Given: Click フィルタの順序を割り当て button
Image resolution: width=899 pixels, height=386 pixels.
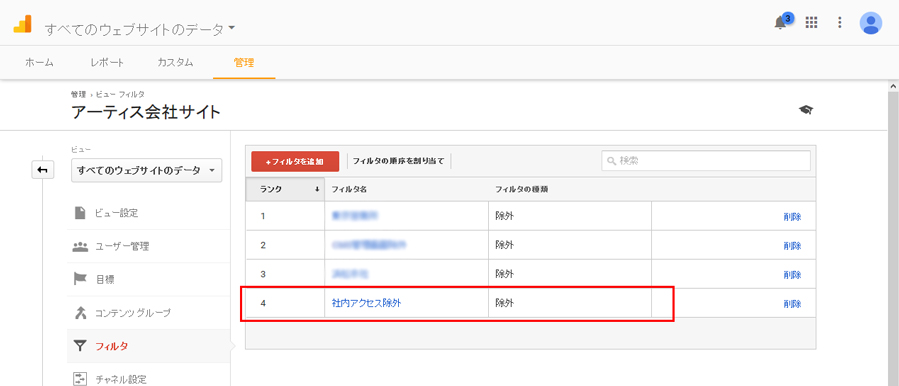Looking at the screenshot, I should 398,162.
